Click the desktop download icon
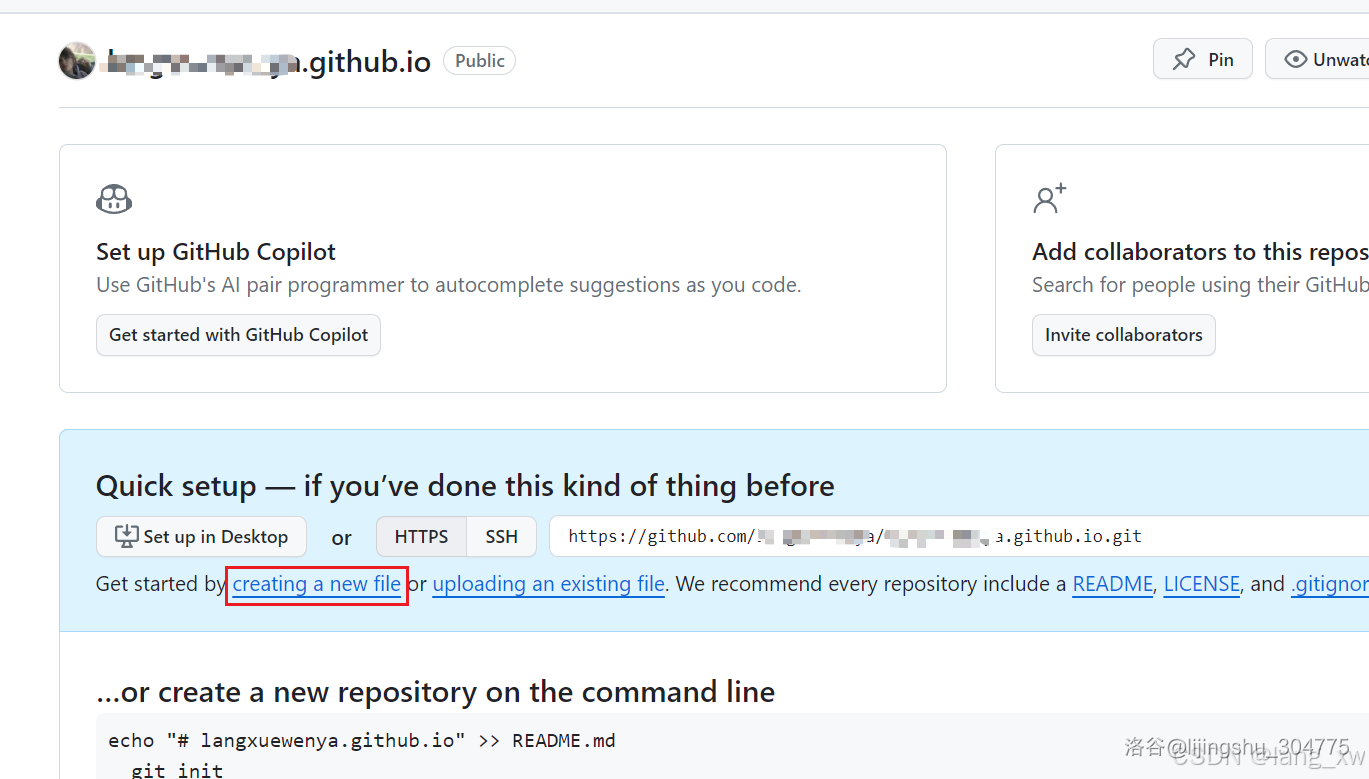The width and height of the screenshot is (1369, 779). point(126,537)
